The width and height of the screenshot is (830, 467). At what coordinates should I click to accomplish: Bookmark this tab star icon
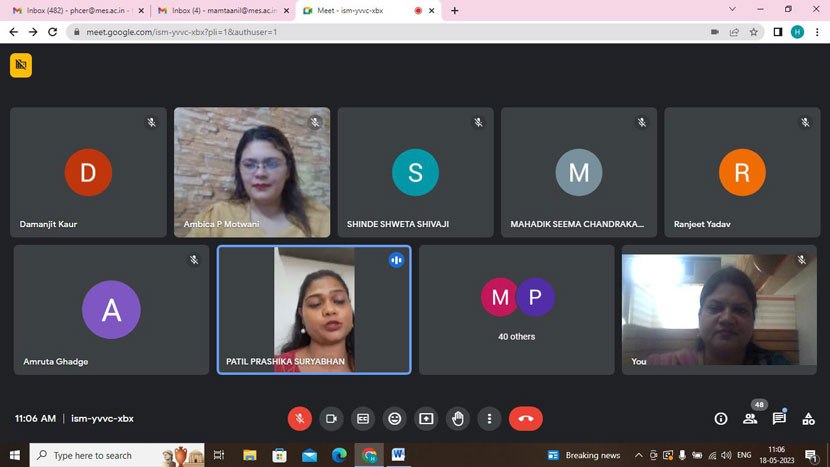coord(754,32)
